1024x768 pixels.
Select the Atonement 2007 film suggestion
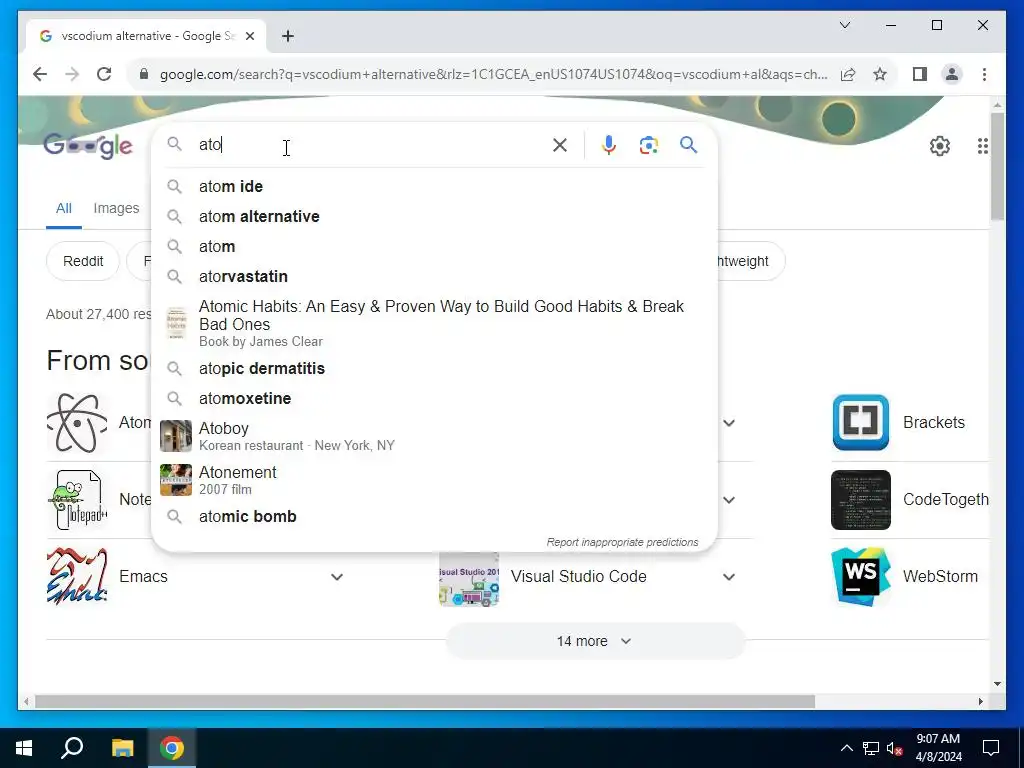pyautogui.click(x=434, y=480)
